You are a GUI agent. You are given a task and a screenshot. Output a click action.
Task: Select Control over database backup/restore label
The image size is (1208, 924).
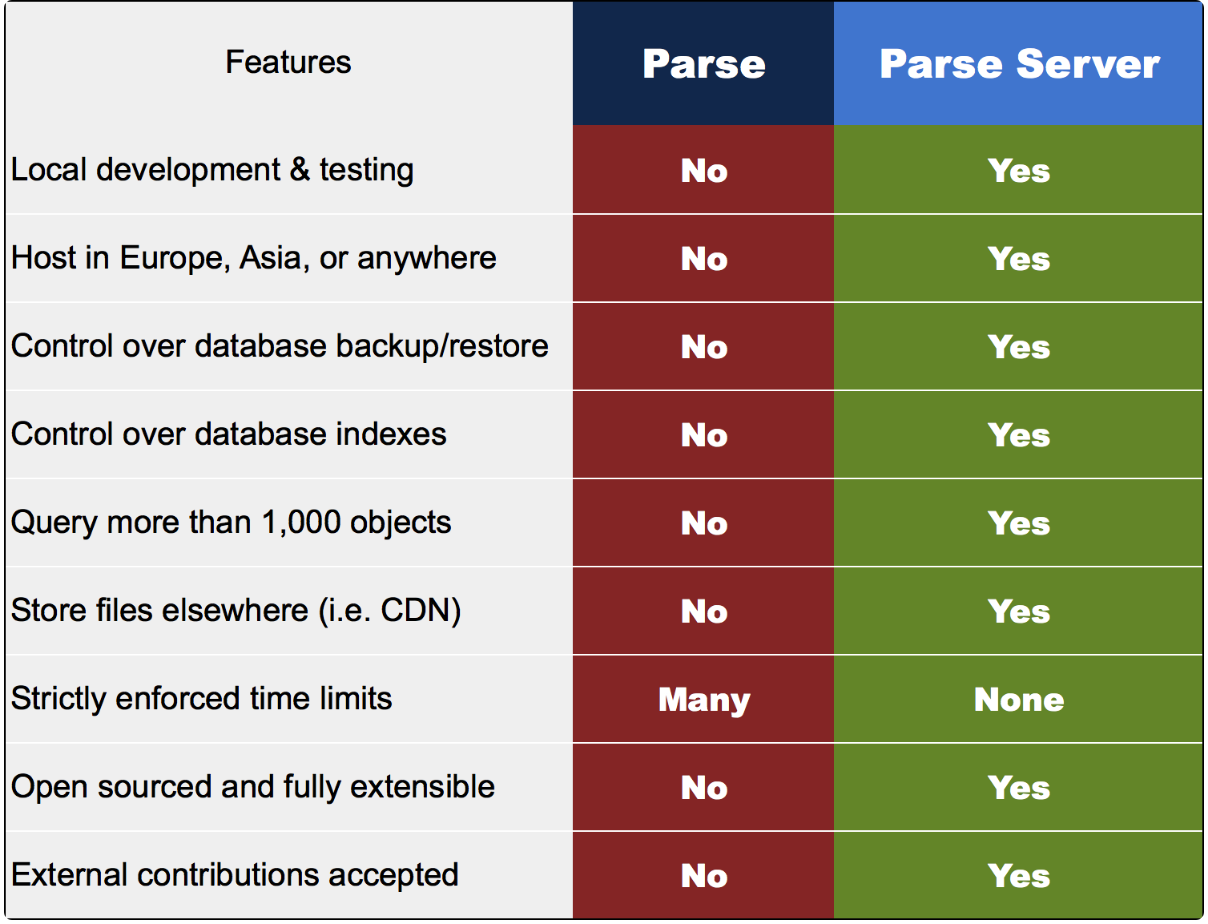pyautogui.click(x=280, y=346)
